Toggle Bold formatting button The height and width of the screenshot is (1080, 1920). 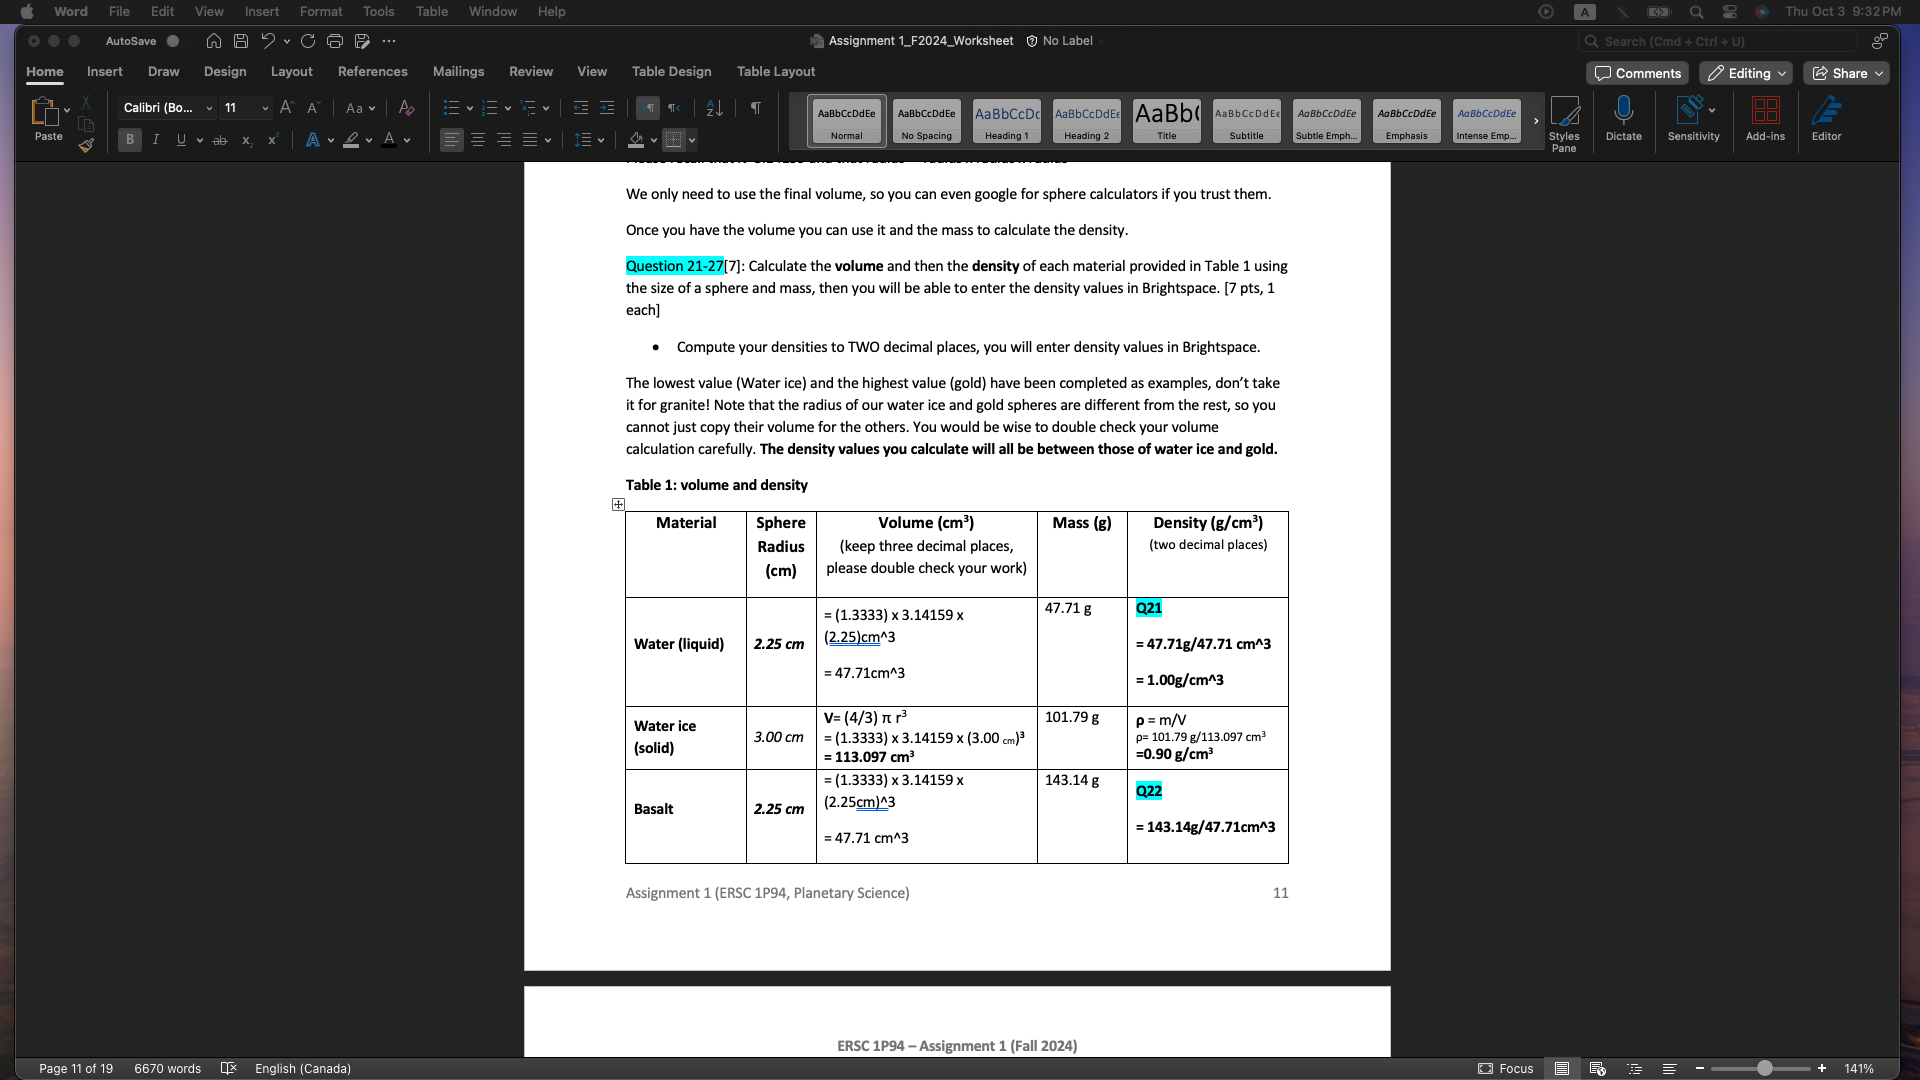coord(129,141)
